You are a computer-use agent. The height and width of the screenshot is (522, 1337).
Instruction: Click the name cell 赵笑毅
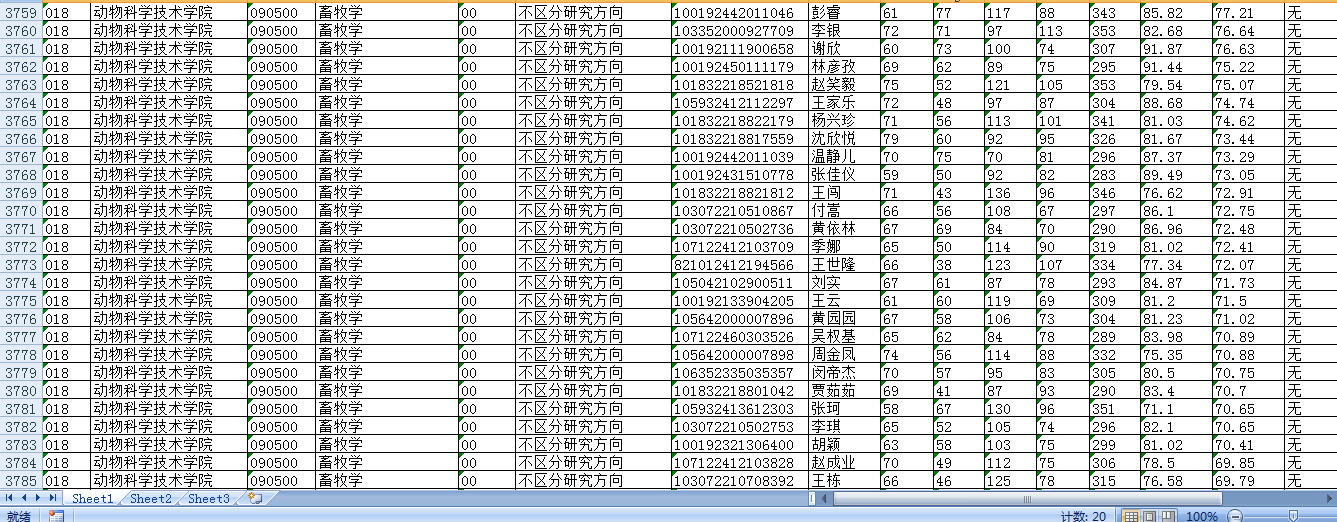pos(843,85)
